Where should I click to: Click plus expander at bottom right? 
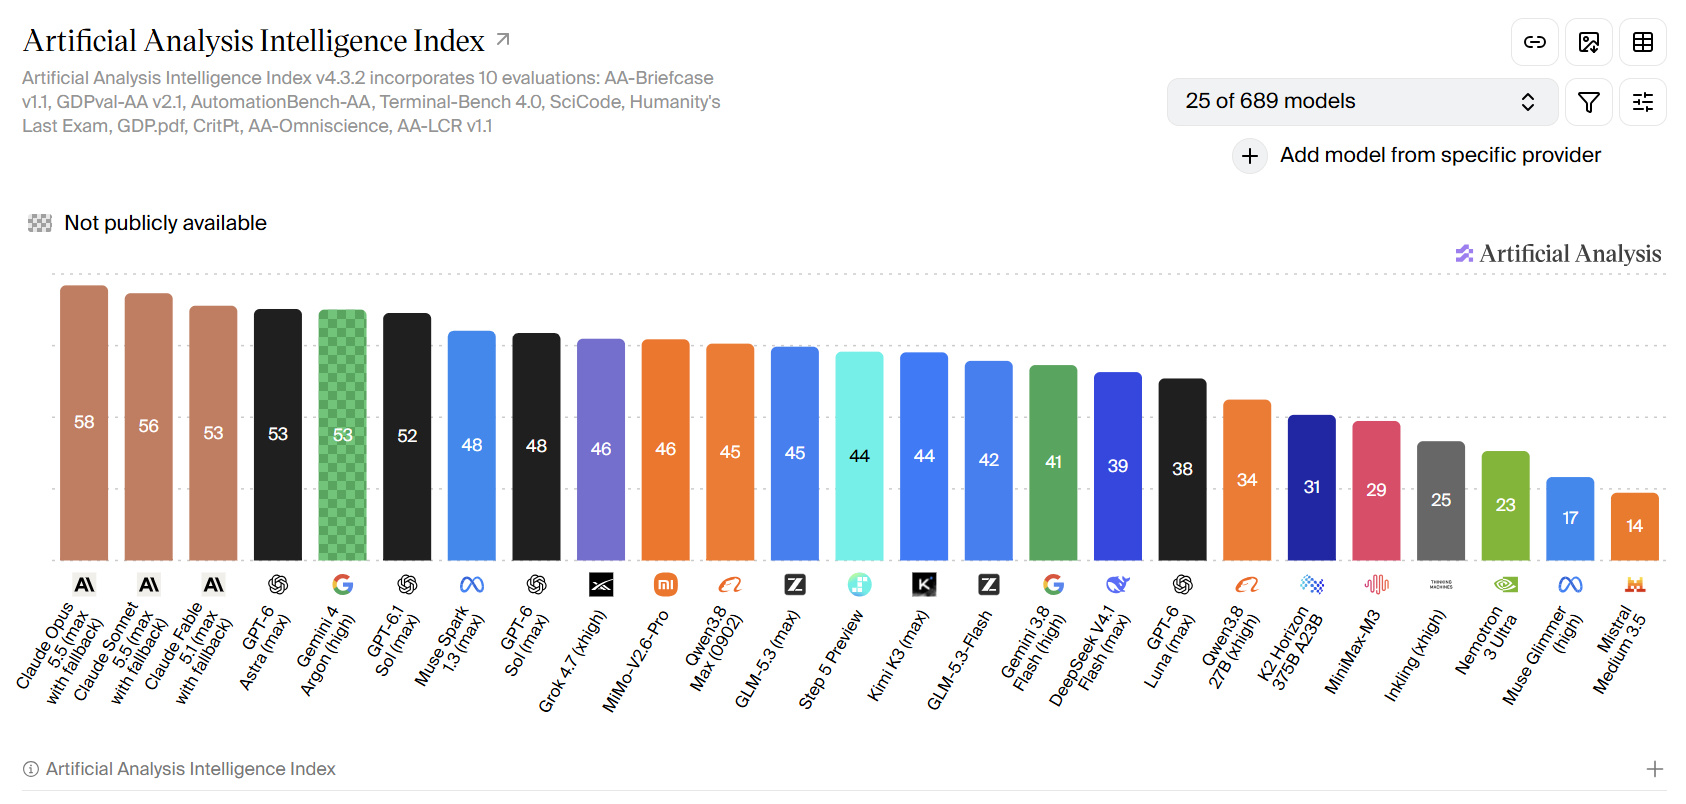(x=1655, y=769)
